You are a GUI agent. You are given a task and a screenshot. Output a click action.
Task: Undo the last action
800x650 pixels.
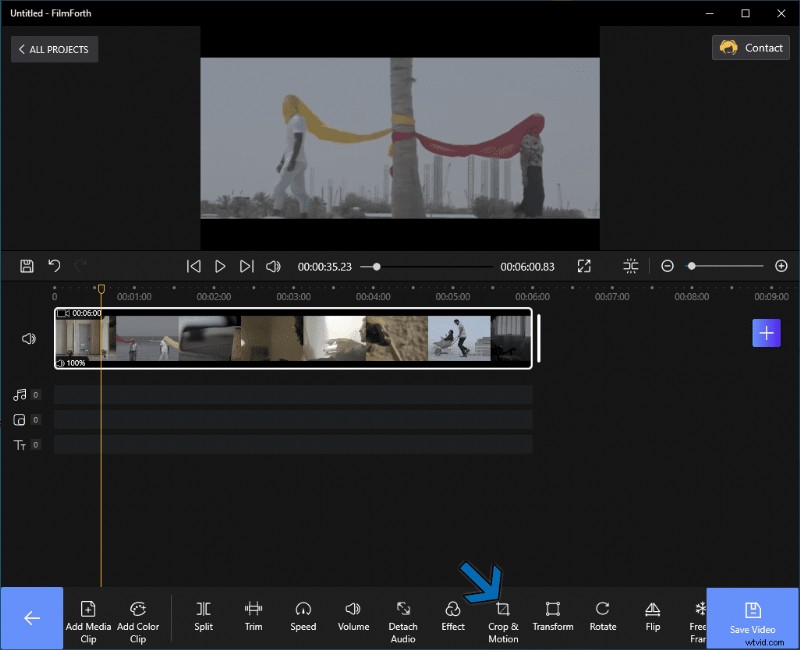pyautogui.click(x=55, y=266)
